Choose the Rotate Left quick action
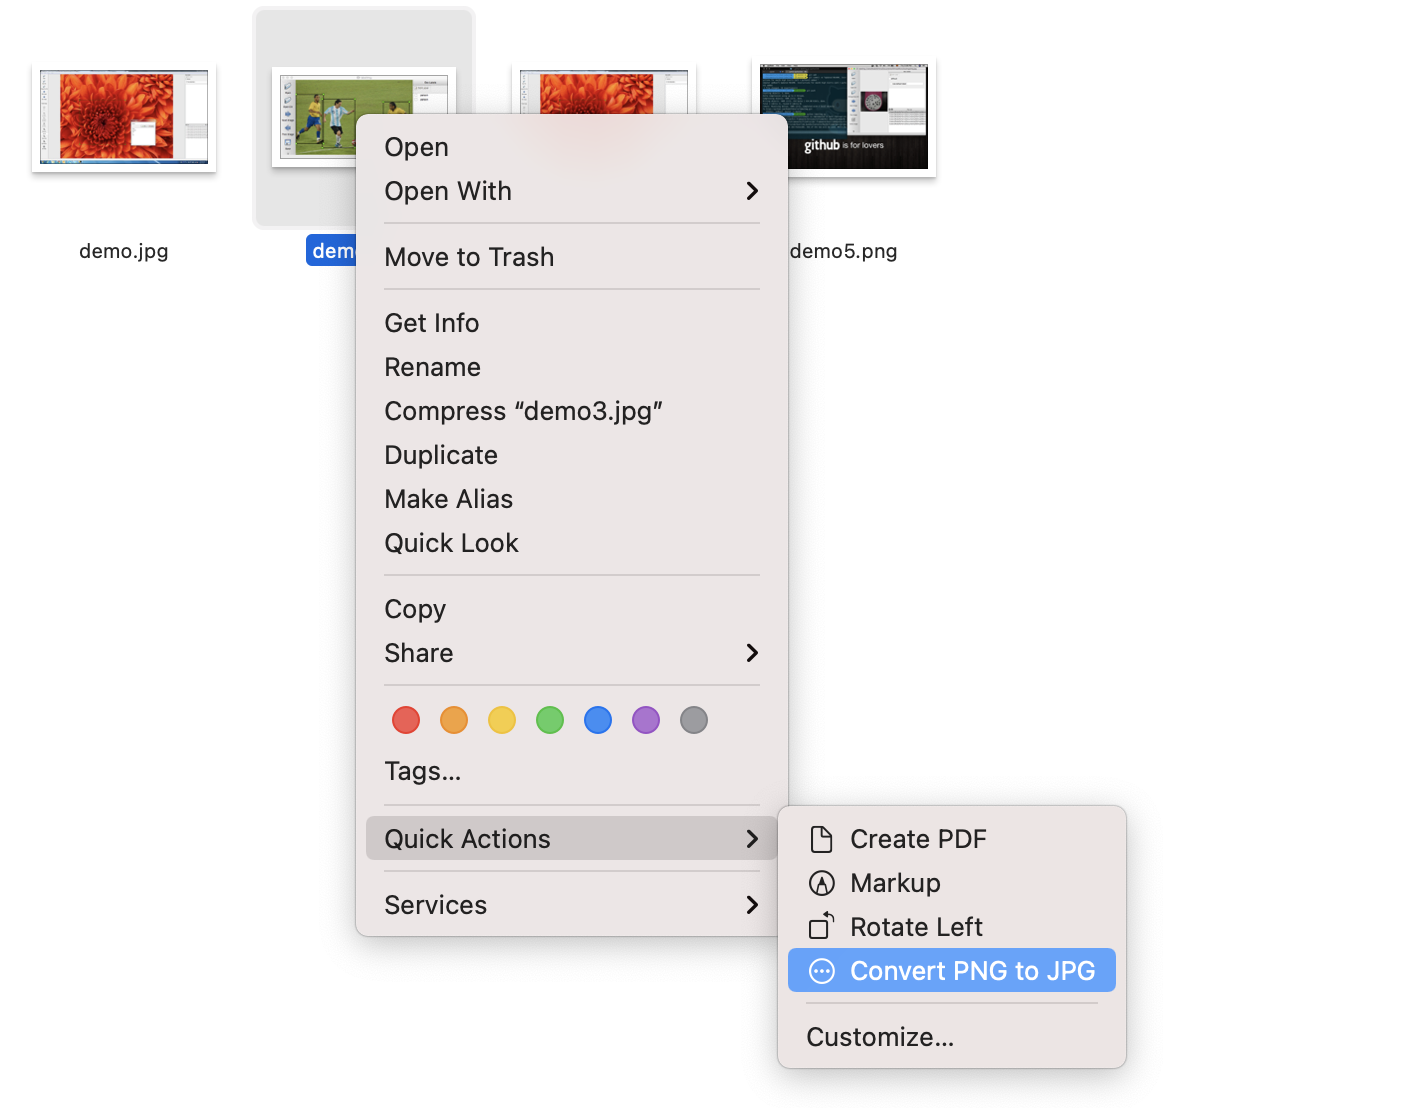1404x1108 pixels. click(x=915, y=927)
